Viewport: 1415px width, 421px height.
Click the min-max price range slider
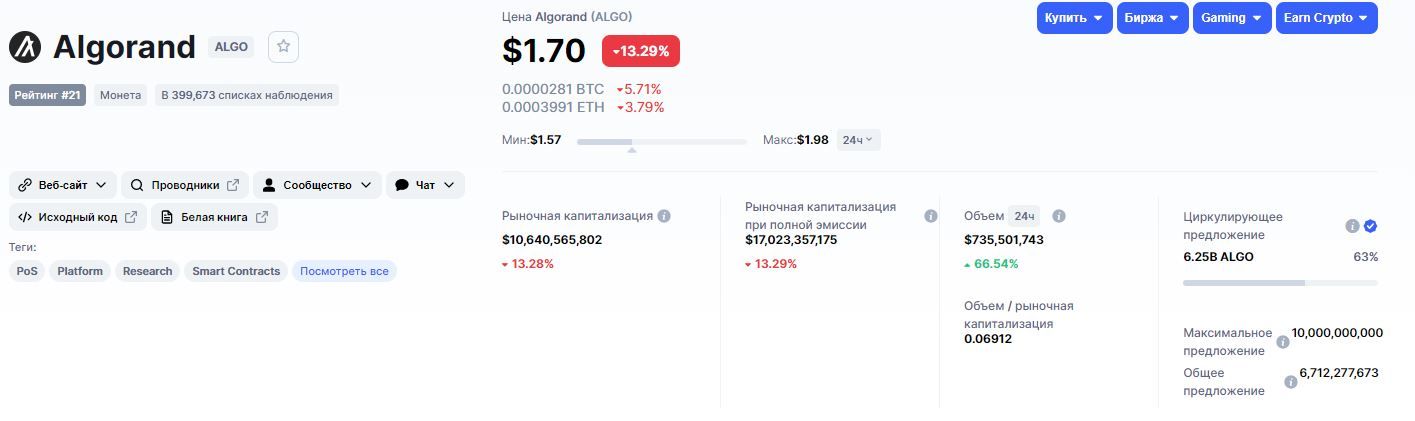(661, 142)
